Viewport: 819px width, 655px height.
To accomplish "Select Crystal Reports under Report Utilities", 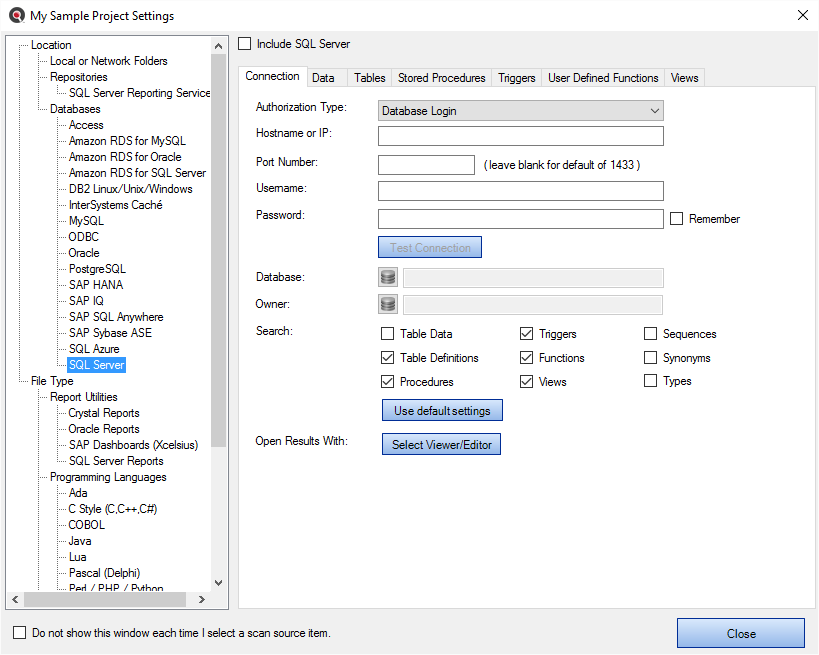I will coord(104,413).
